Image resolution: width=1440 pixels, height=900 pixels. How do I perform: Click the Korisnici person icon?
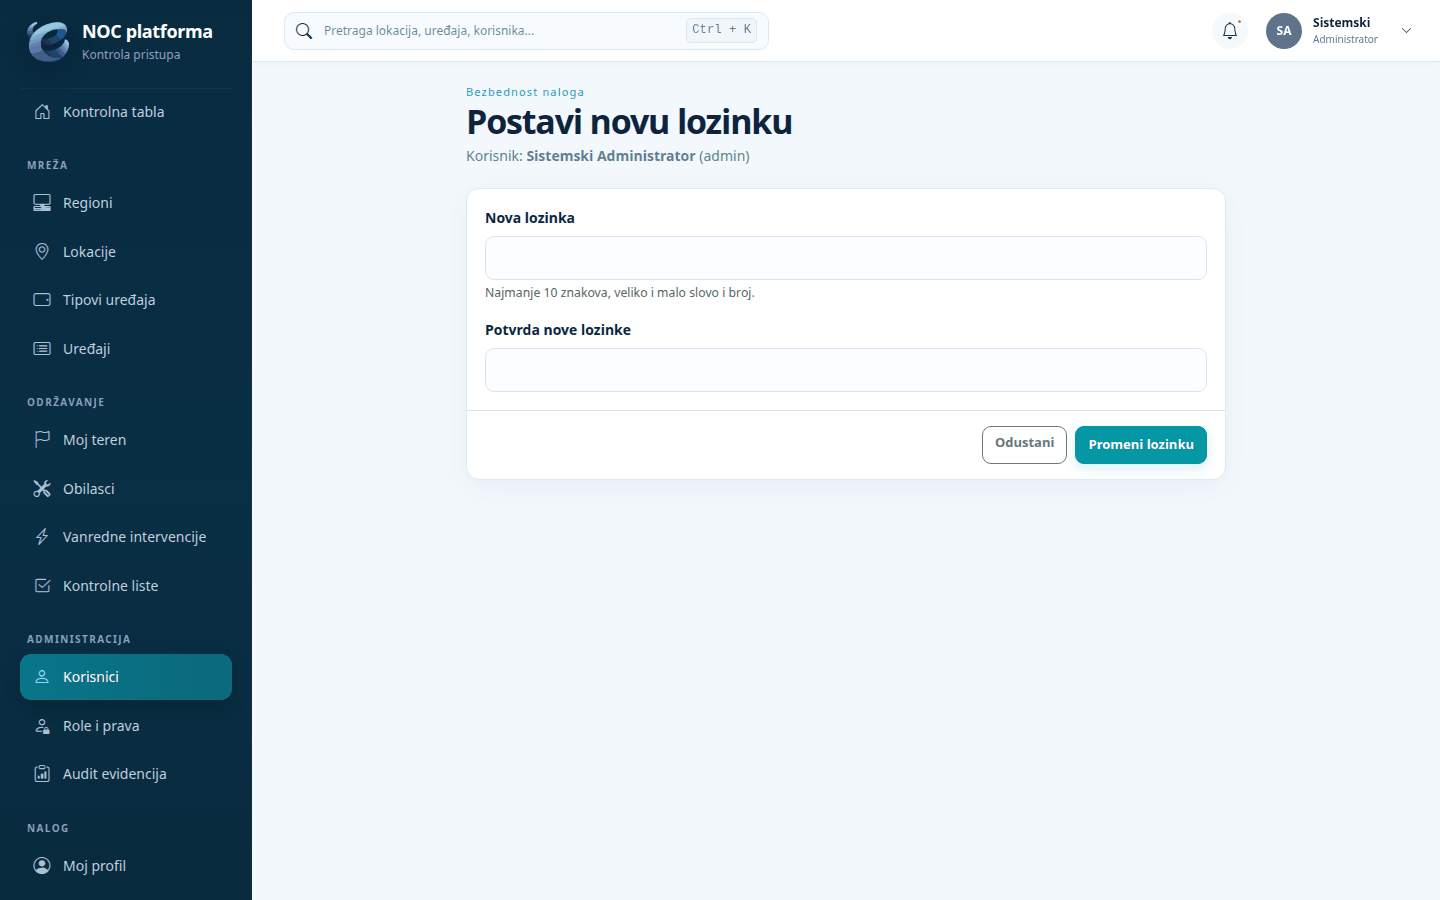pos(42,677)
